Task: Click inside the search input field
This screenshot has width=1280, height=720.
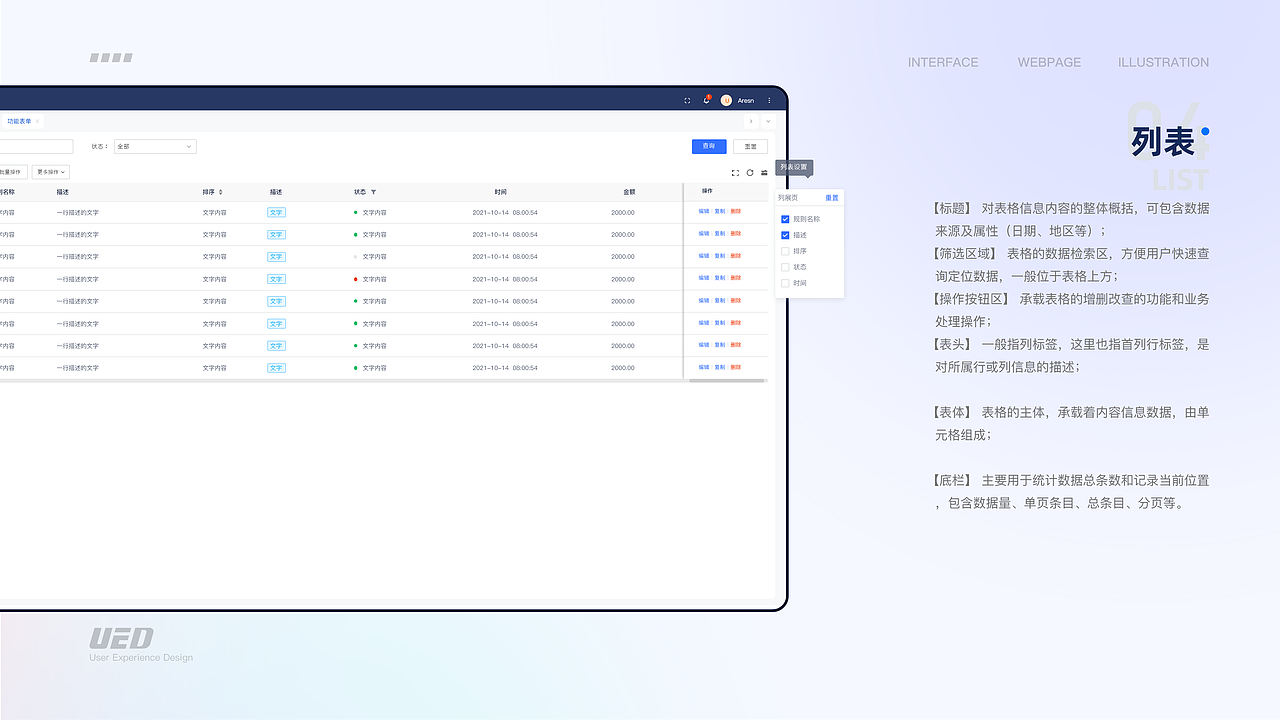Action: click(36, 146)
